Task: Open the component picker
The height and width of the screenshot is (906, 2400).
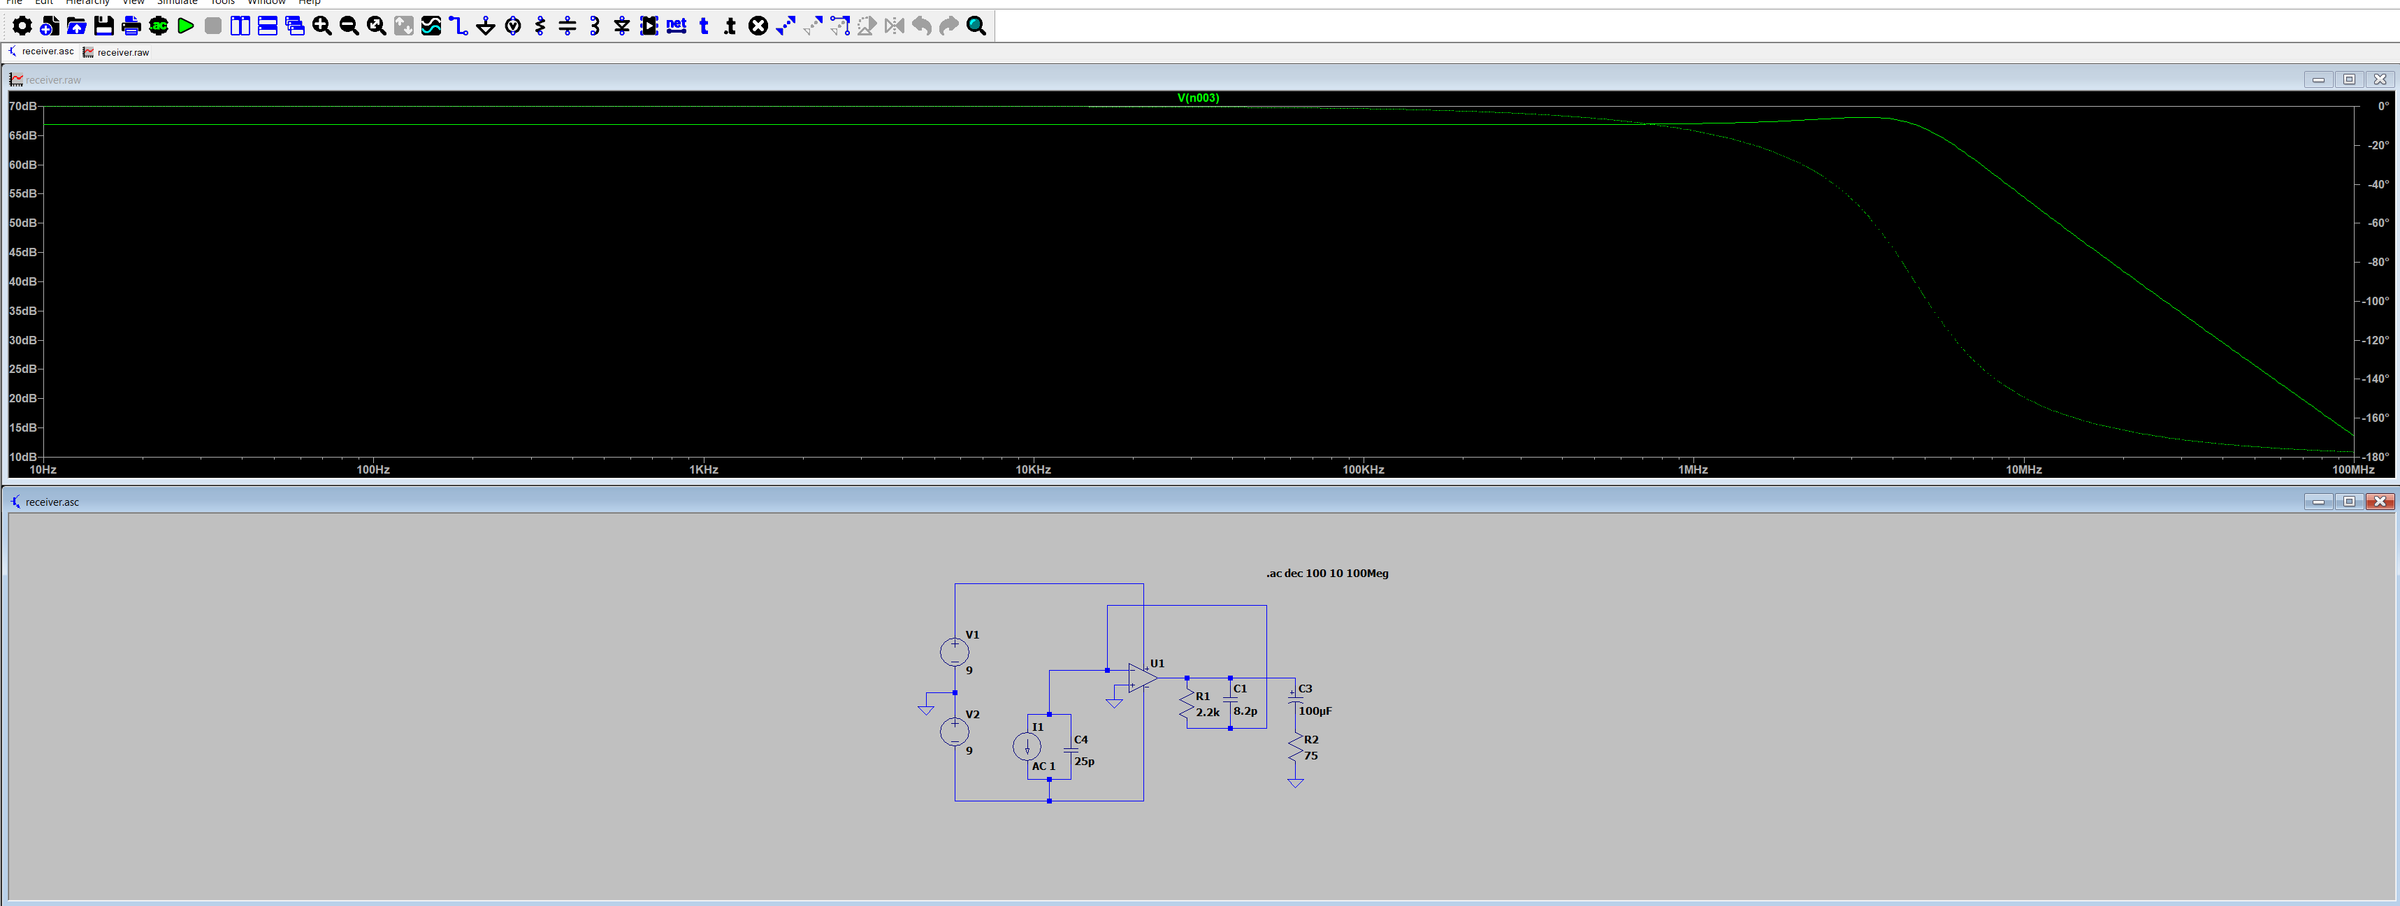Action: click(649, 26)
